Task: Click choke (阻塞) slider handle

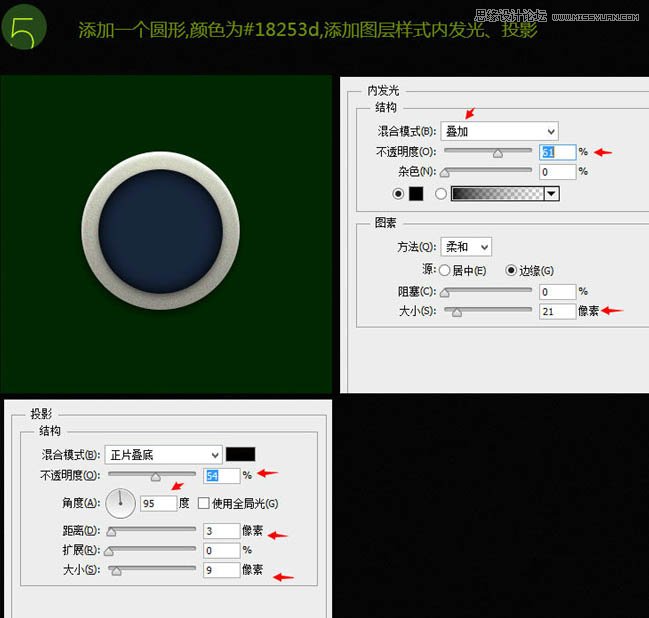Action: [x=445, y=293]
